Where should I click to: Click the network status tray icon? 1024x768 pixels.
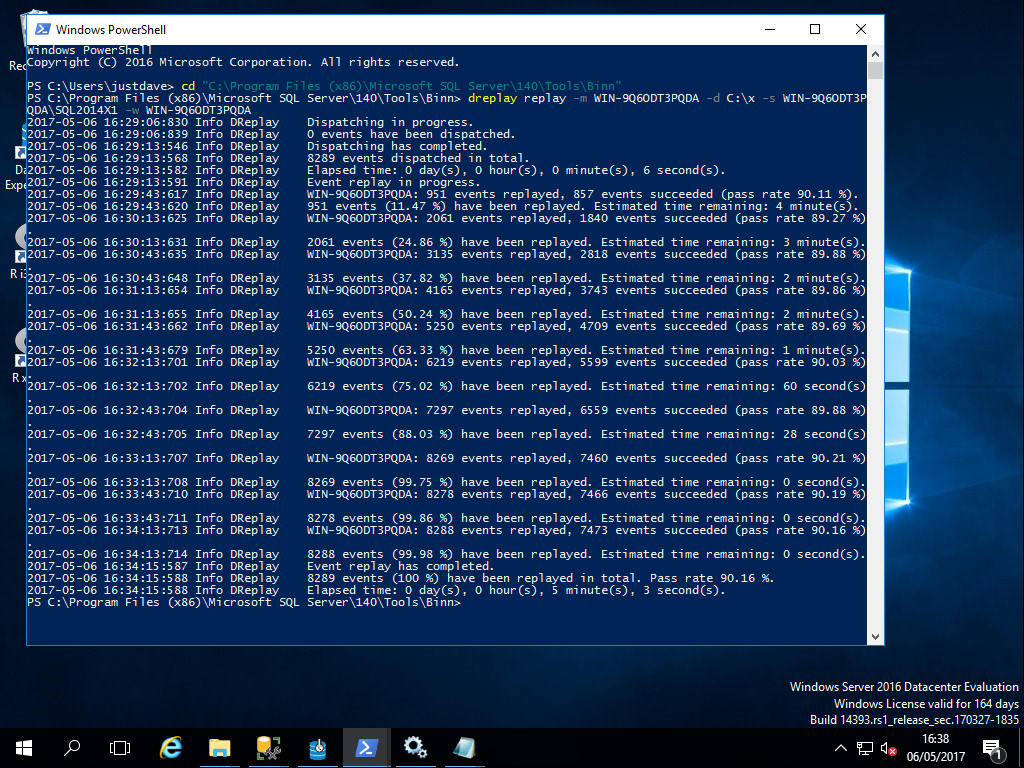(x=865, y=748)
